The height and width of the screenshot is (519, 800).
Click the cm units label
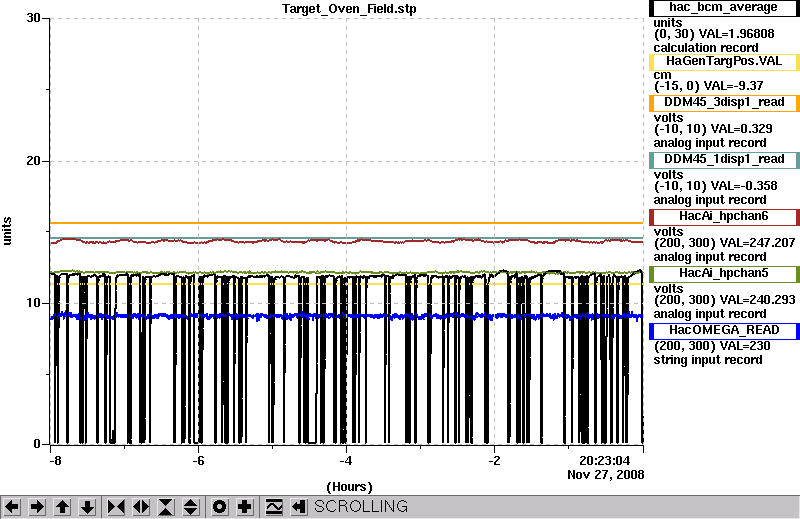tap(662, 75)
